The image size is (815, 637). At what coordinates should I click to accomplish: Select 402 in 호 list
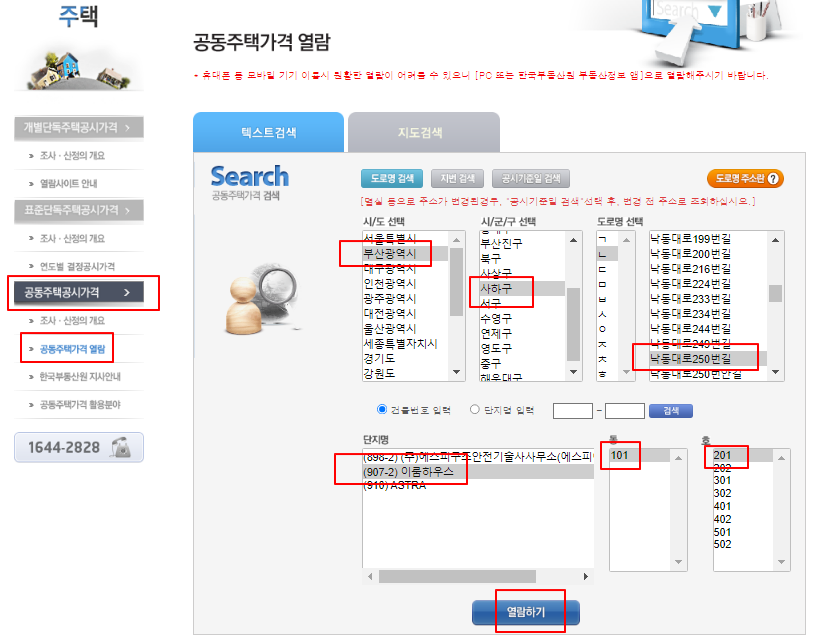click(743, 519)
